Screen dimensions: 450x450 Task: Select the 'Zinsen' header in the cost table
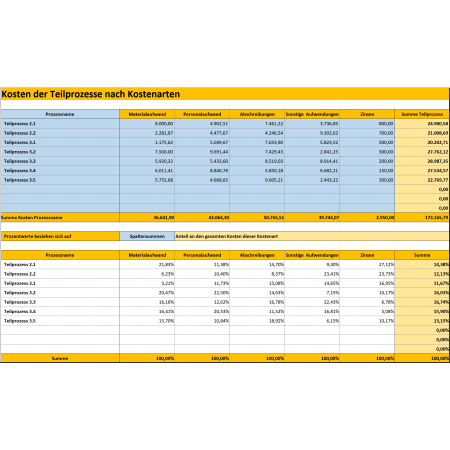[x=367, y=114]
